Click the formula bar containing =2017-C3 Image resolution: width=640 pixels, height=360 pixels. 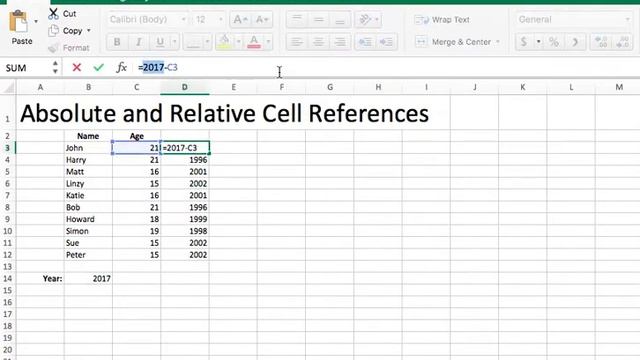[386, 68]
